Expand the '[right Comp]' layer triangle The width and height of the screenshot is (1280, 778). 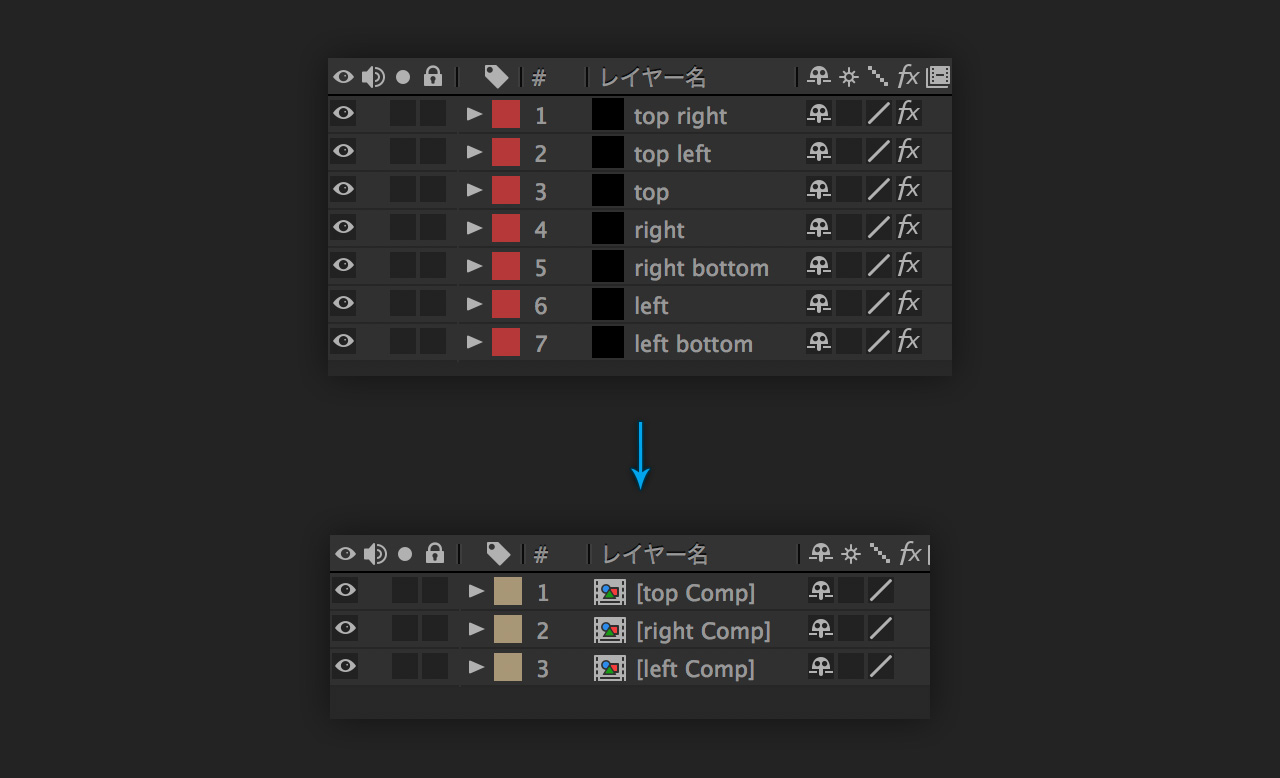[x=477, y=629]
